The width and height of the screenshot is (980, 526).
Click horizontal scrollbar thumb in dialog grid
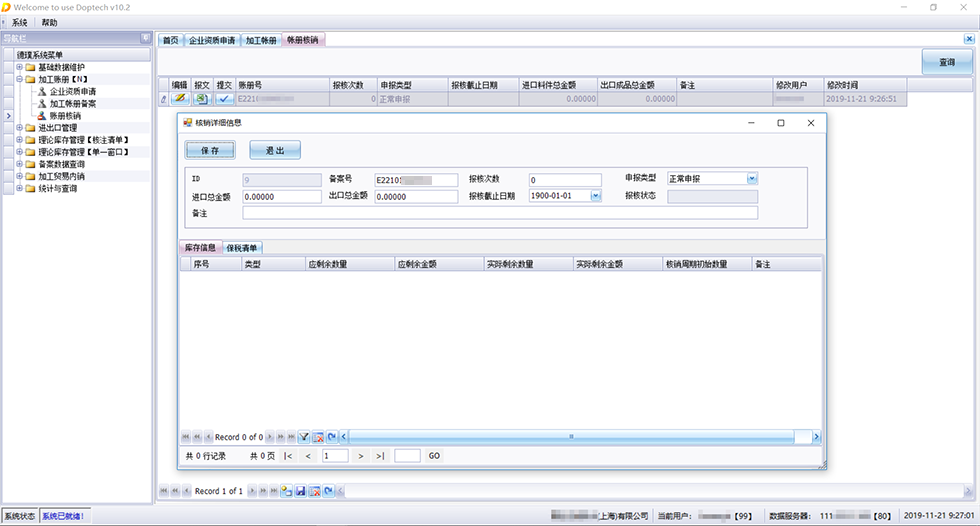[x=571, y=437]
